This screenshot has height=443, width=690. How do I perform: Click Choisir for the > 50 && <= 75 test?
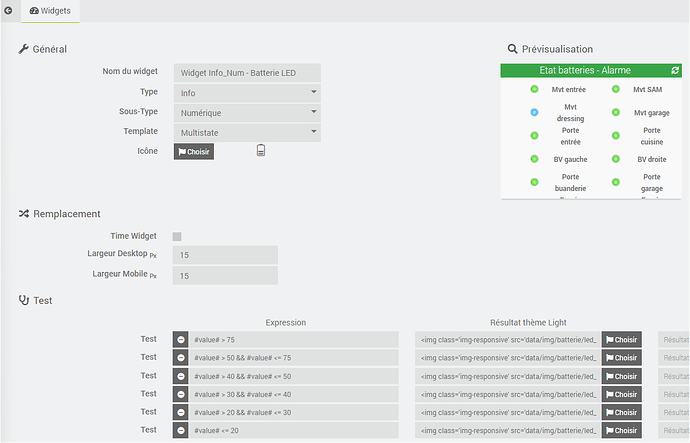(x=621, y=358)
